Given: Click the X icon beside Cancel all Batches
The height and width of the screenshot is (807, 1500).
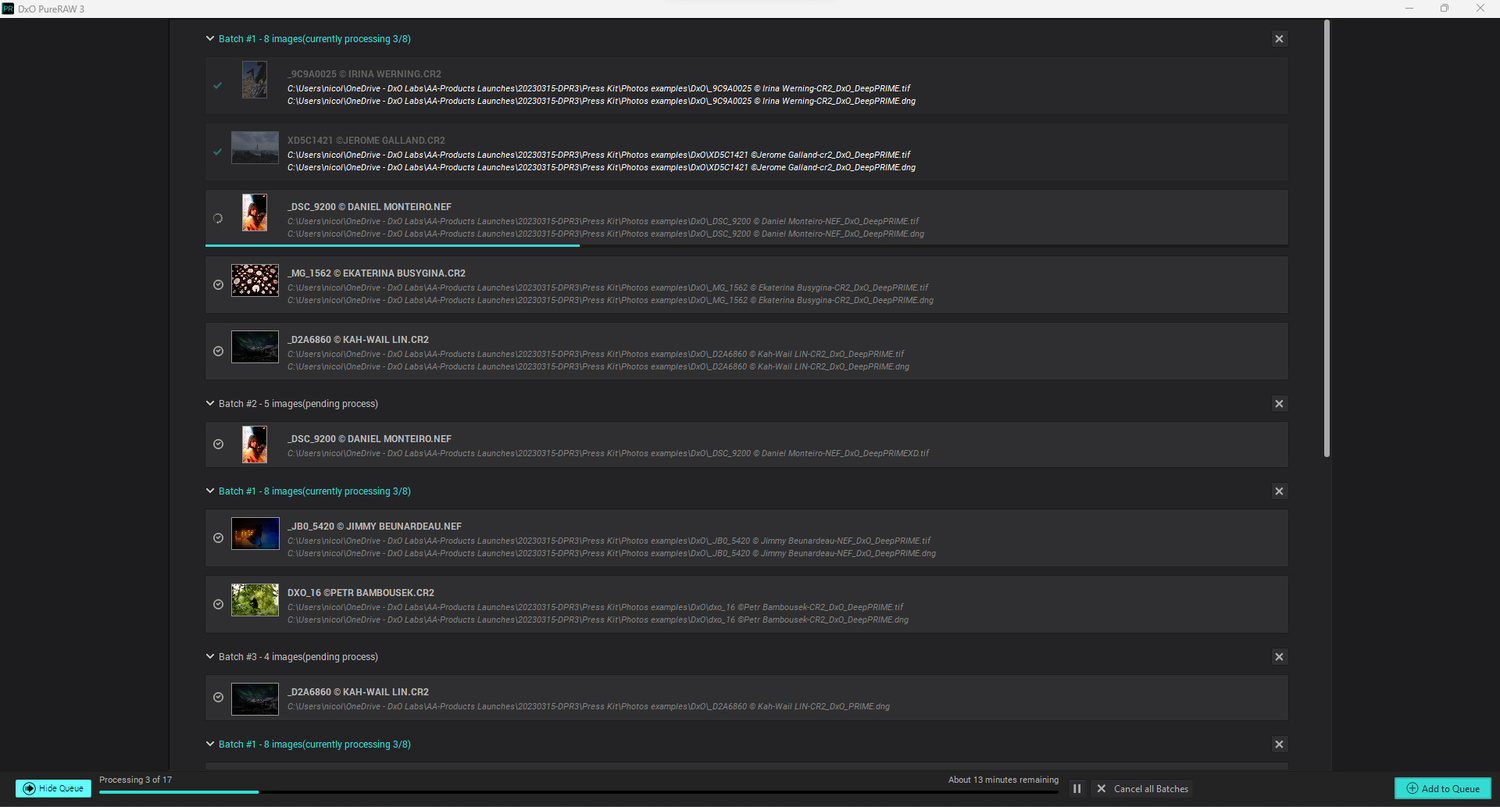Looking at the screenshot, I should coord(1101,789).
